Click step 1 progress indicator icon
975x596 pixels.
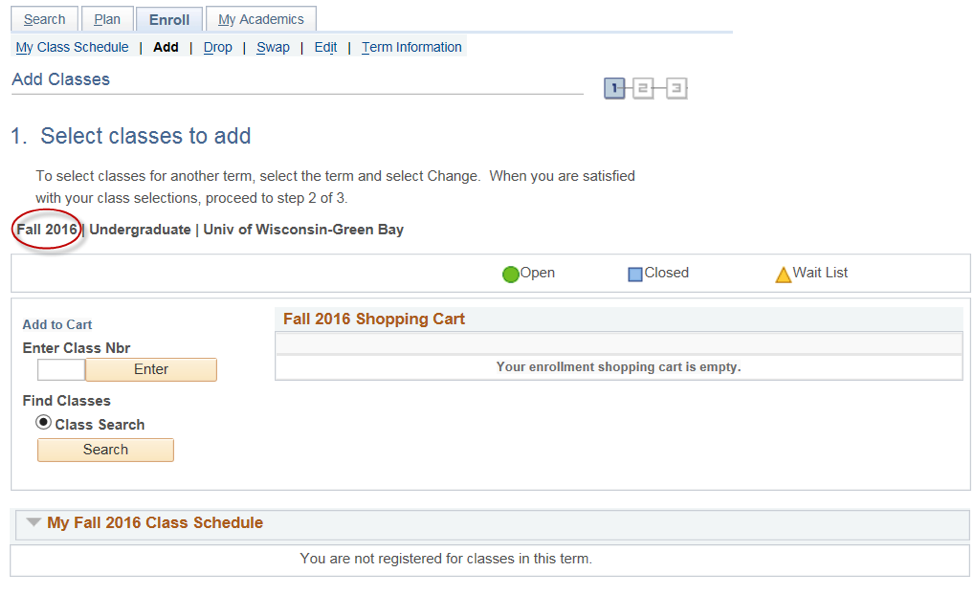(x=614, y=88)
